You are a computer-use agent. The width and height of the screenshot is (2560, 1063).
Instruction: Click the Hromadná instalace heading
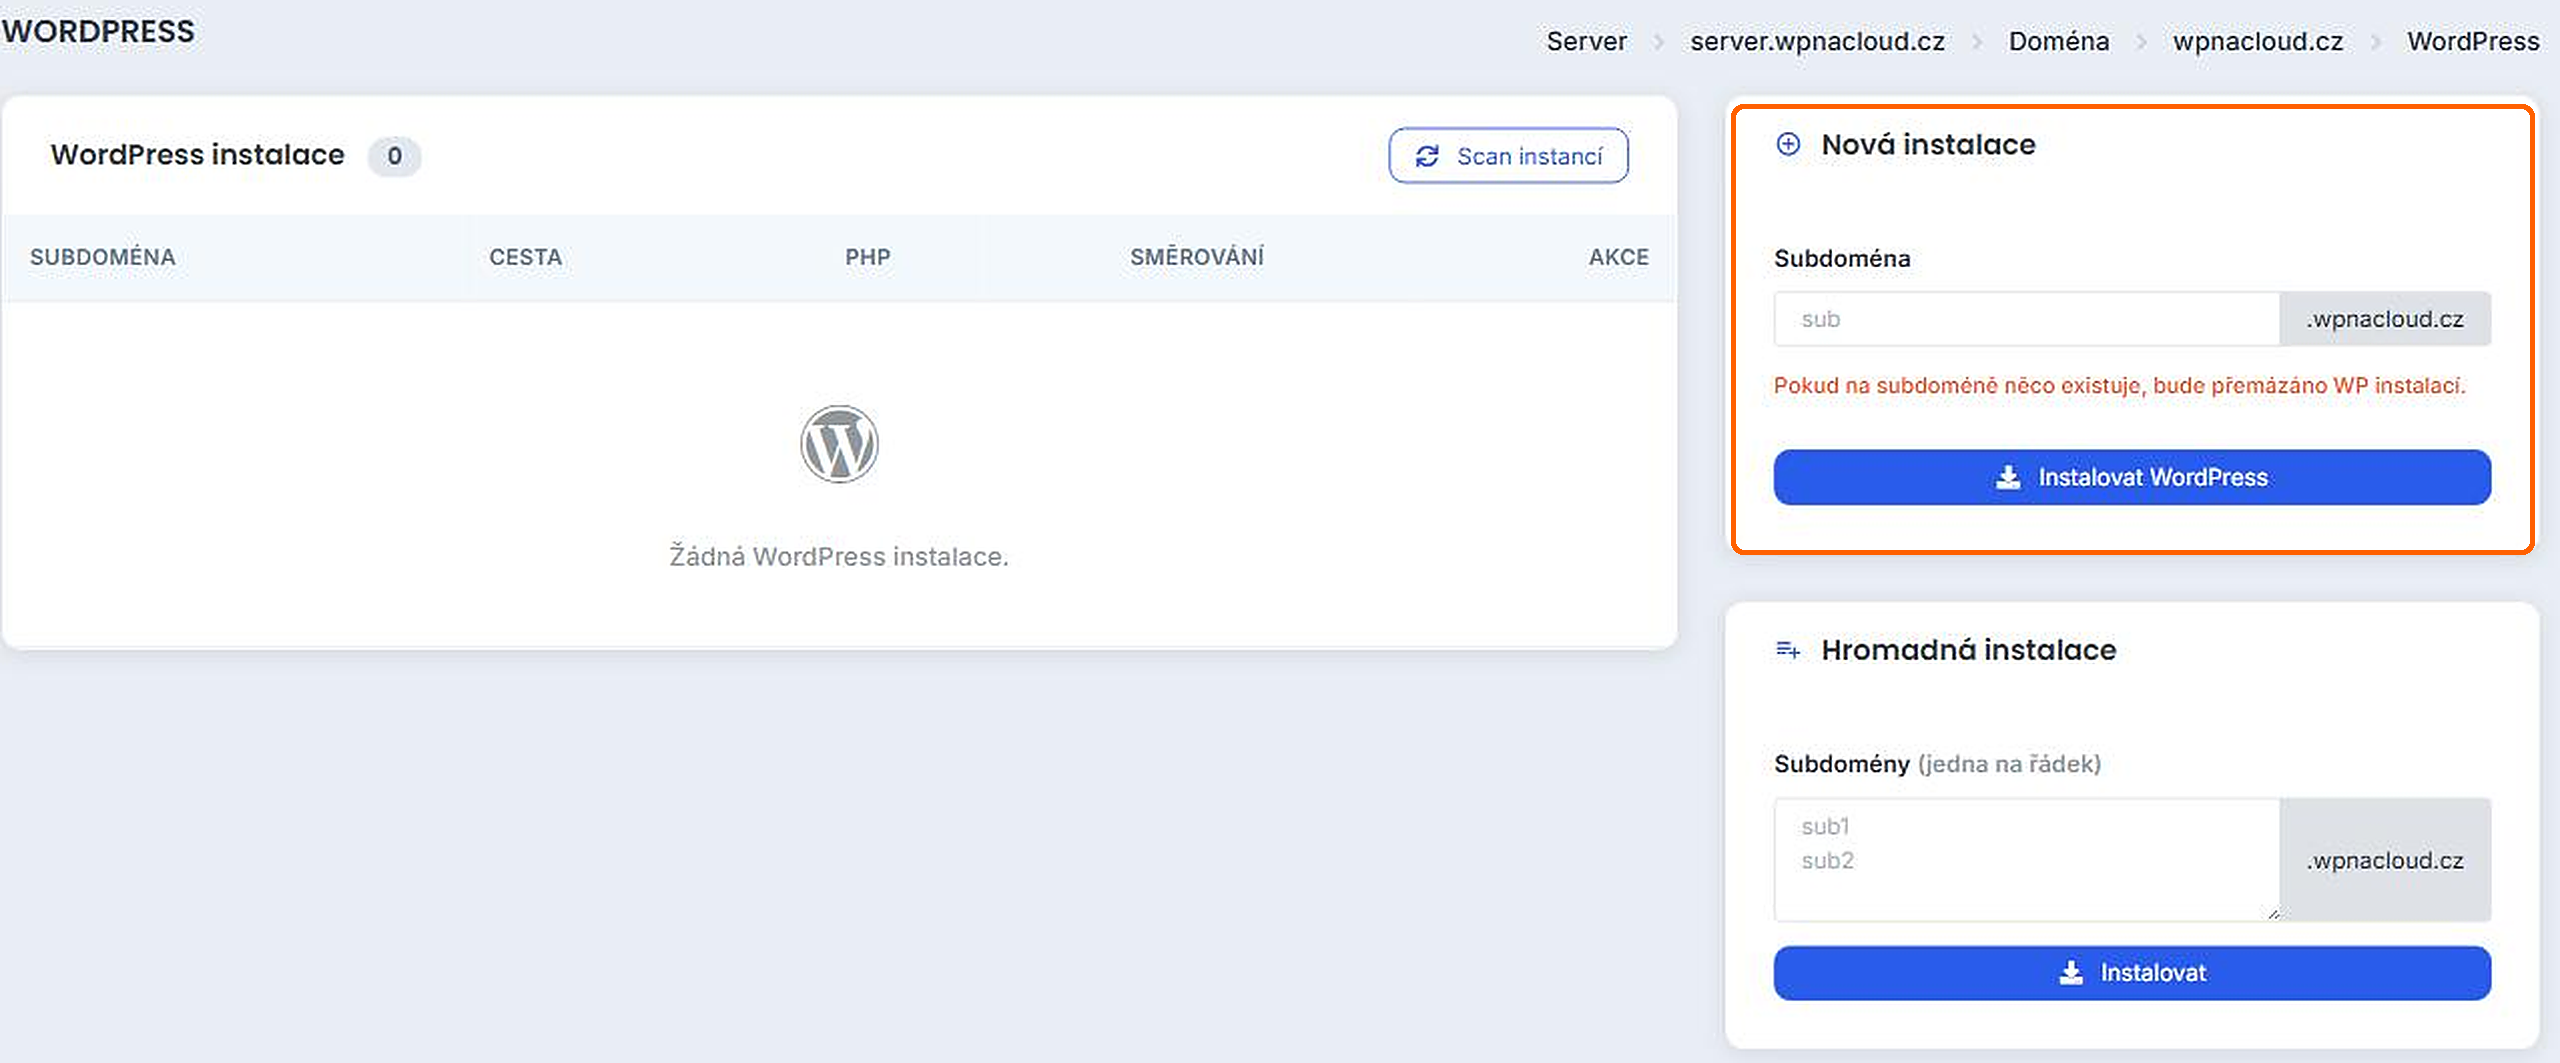[1968, 650]
